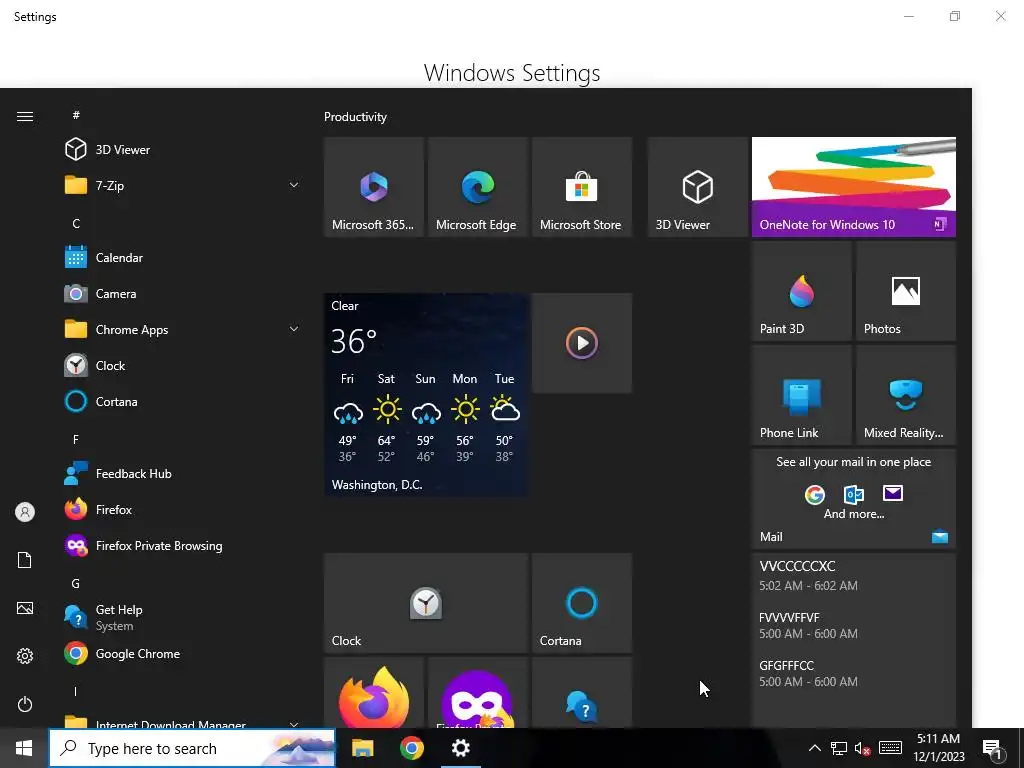Show hidden system tray icons
This screenshot has height=768, width=1024.
(x=814, y=748)
